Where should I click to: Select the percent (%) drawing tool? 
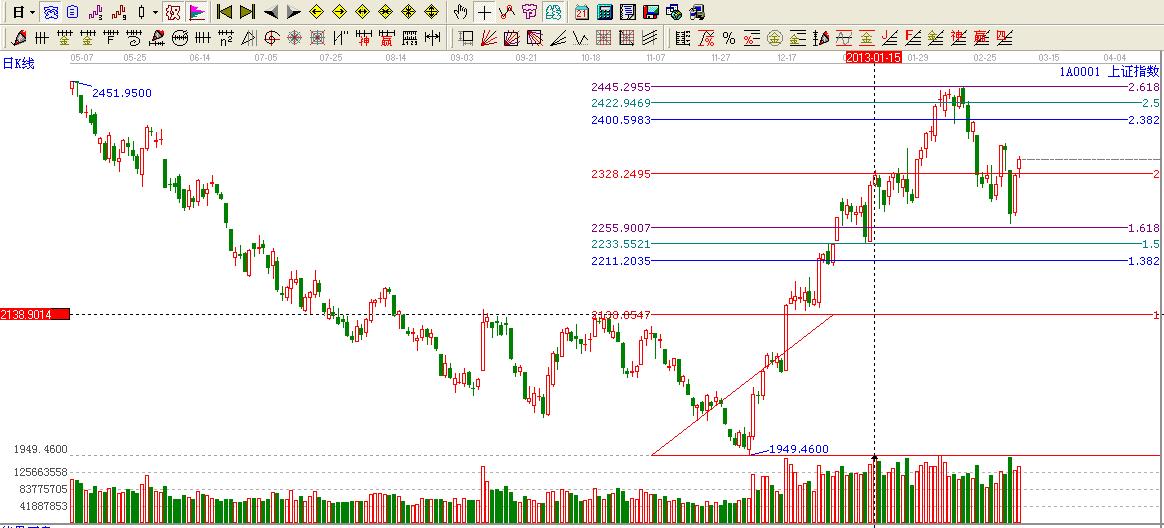pyautogui.click(x=729, y=38)
